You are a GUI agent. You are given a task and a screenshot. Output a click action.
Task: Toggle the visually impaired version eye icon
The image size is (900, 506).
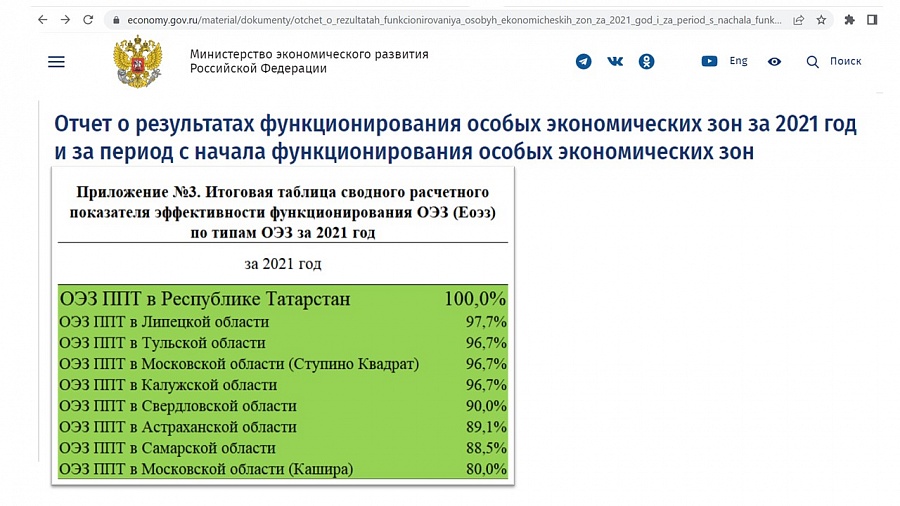point(774,61)
